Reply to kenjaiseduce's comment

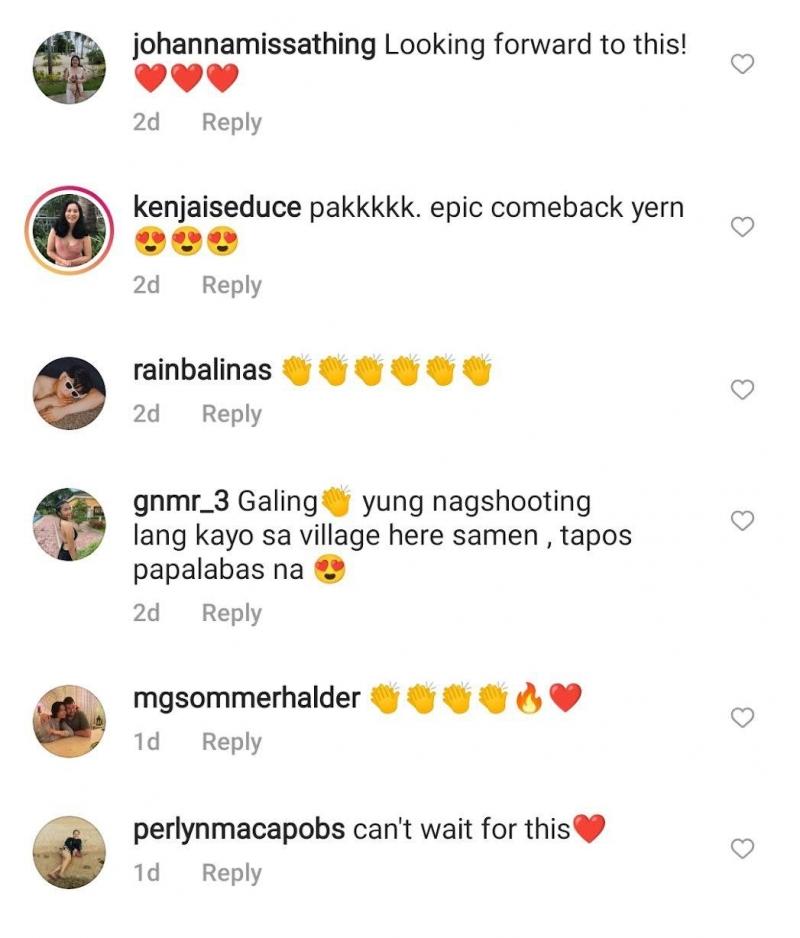click(231, 285)
